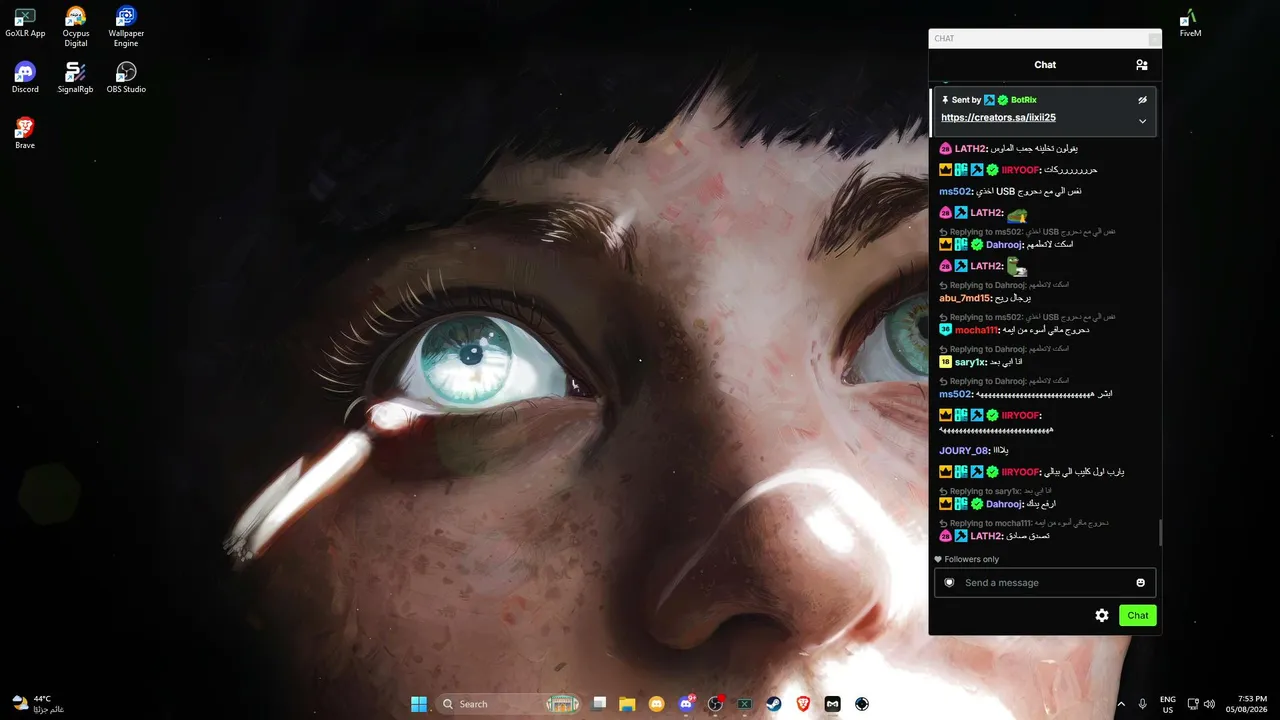
Task: Open Discord with 9+ badge on taskbar
Action: (x=686, y=704)
